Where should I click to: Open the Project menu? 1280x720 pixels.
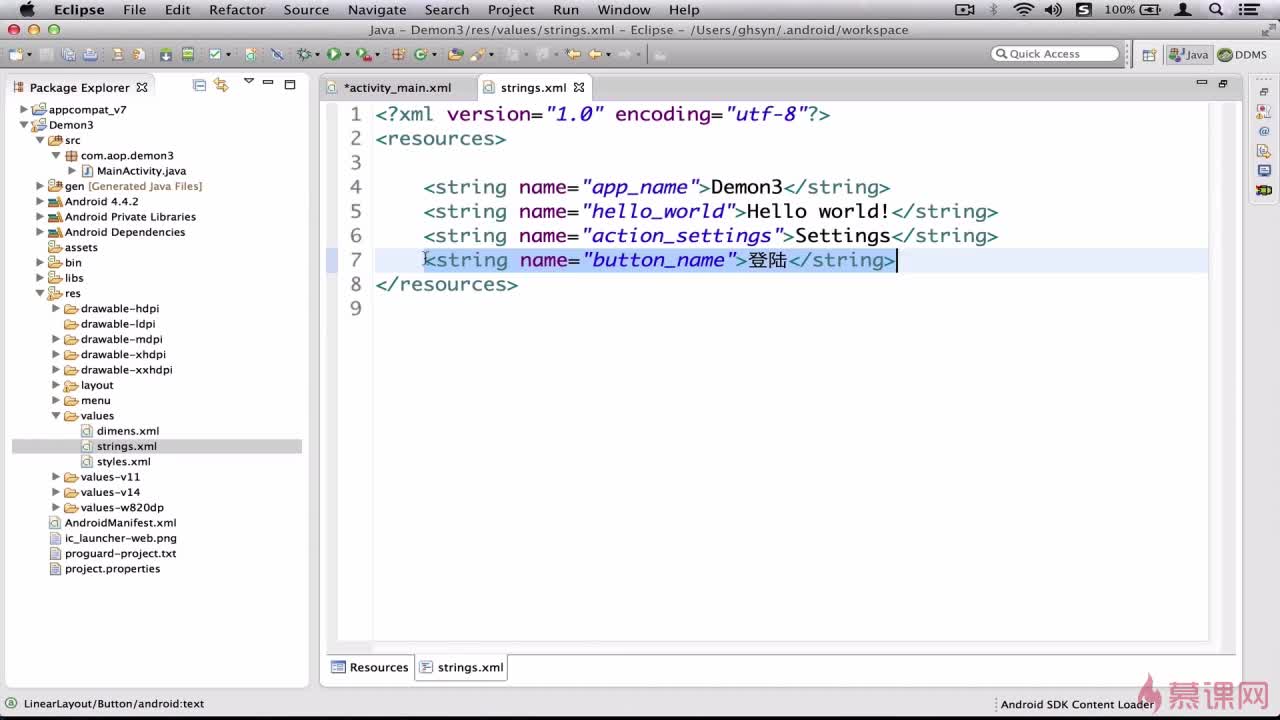[x=511, y=9]
